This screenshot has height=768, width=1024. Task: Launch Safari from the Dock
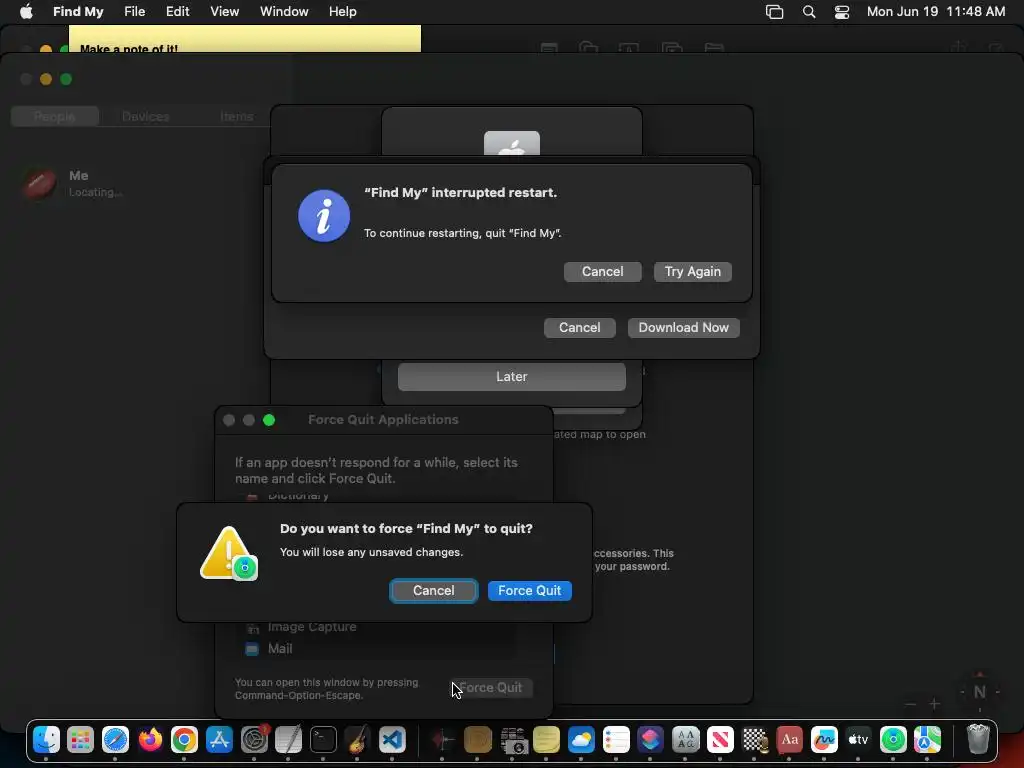point(116,740)
